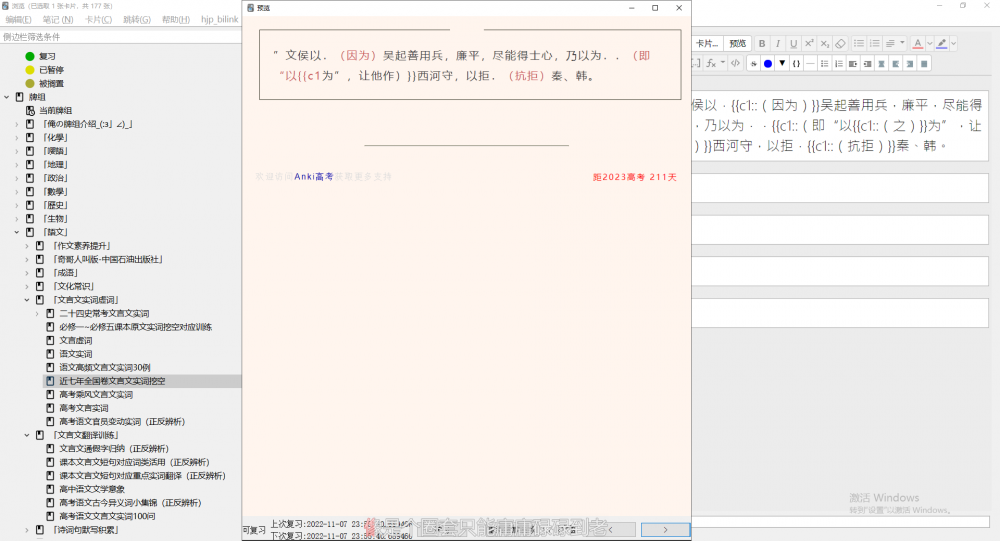Open the HTML code editor icon

(735, 63)
